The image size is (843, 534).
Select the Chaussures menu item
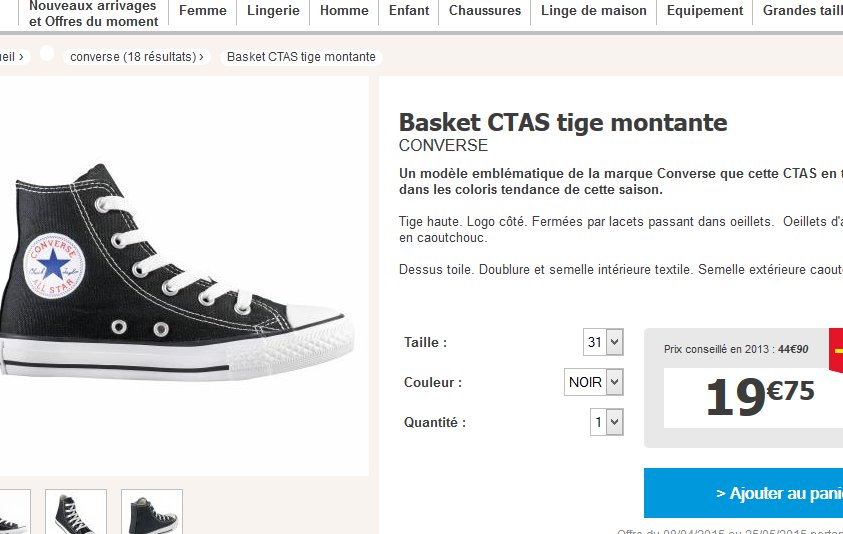click(x=485, y=11)
